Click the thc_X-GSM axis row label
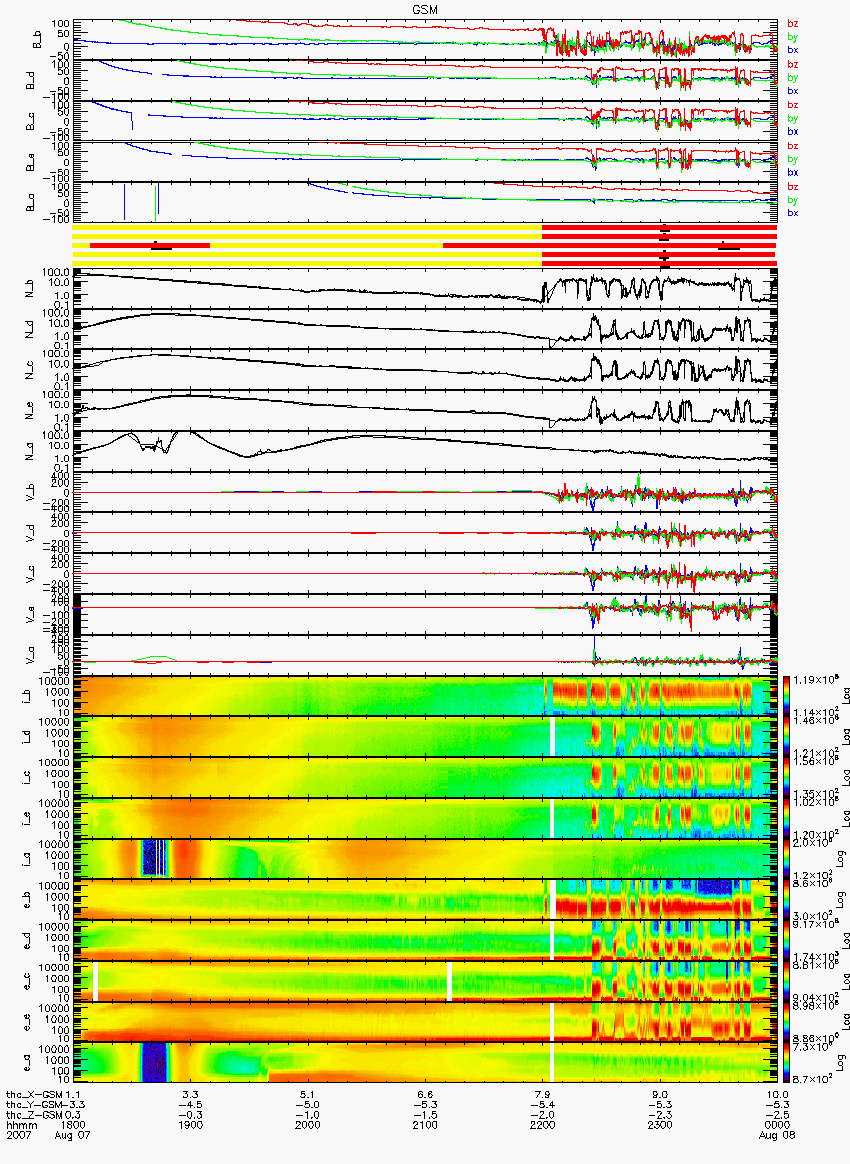Screen dimensions: 850x1164 click(x=35, y=1094)
